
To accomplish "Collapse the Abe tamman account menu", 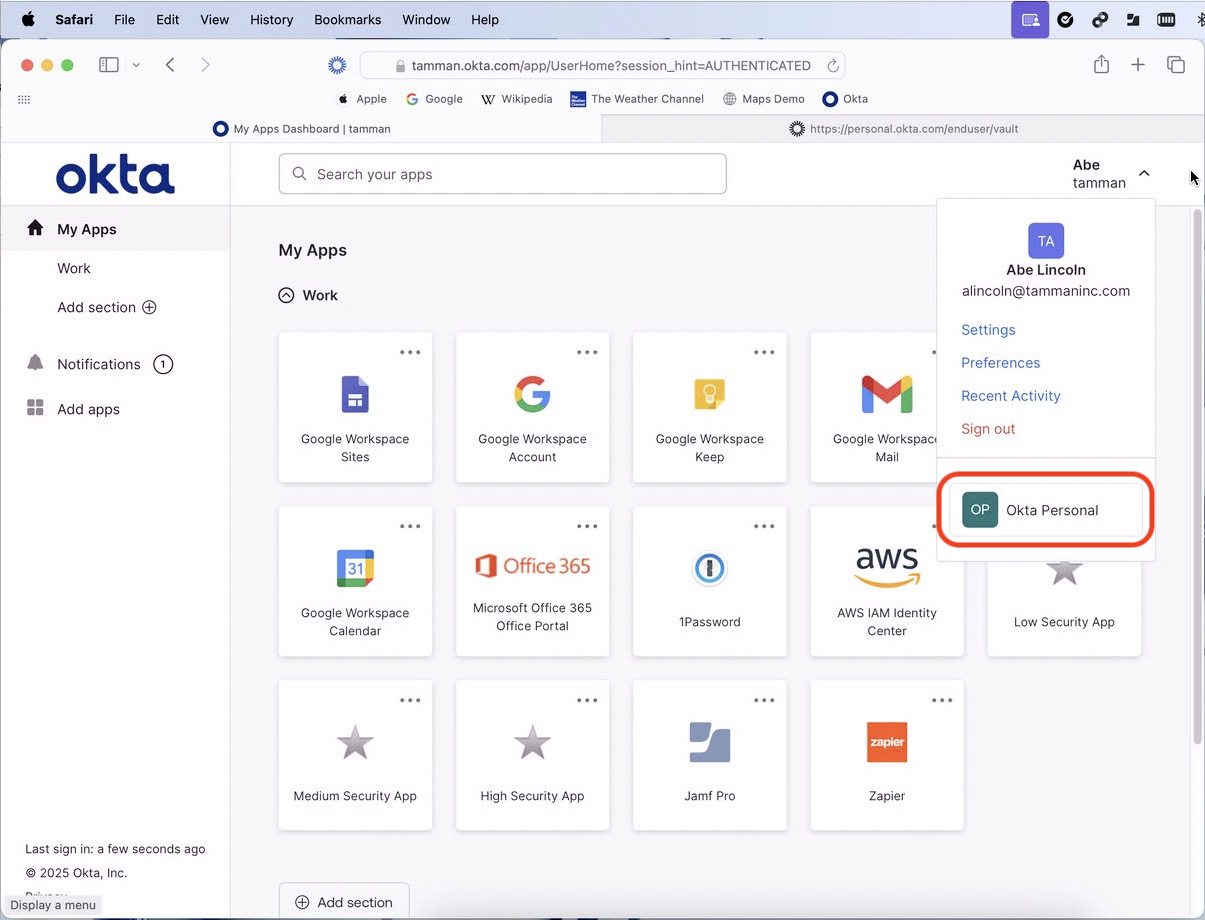I will [1144, 174].
